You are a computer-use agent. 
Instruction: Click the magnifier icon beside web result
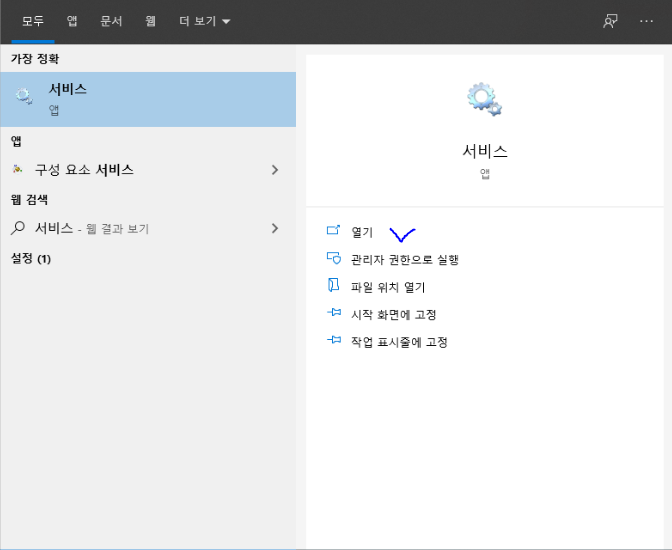coord(18,228)
